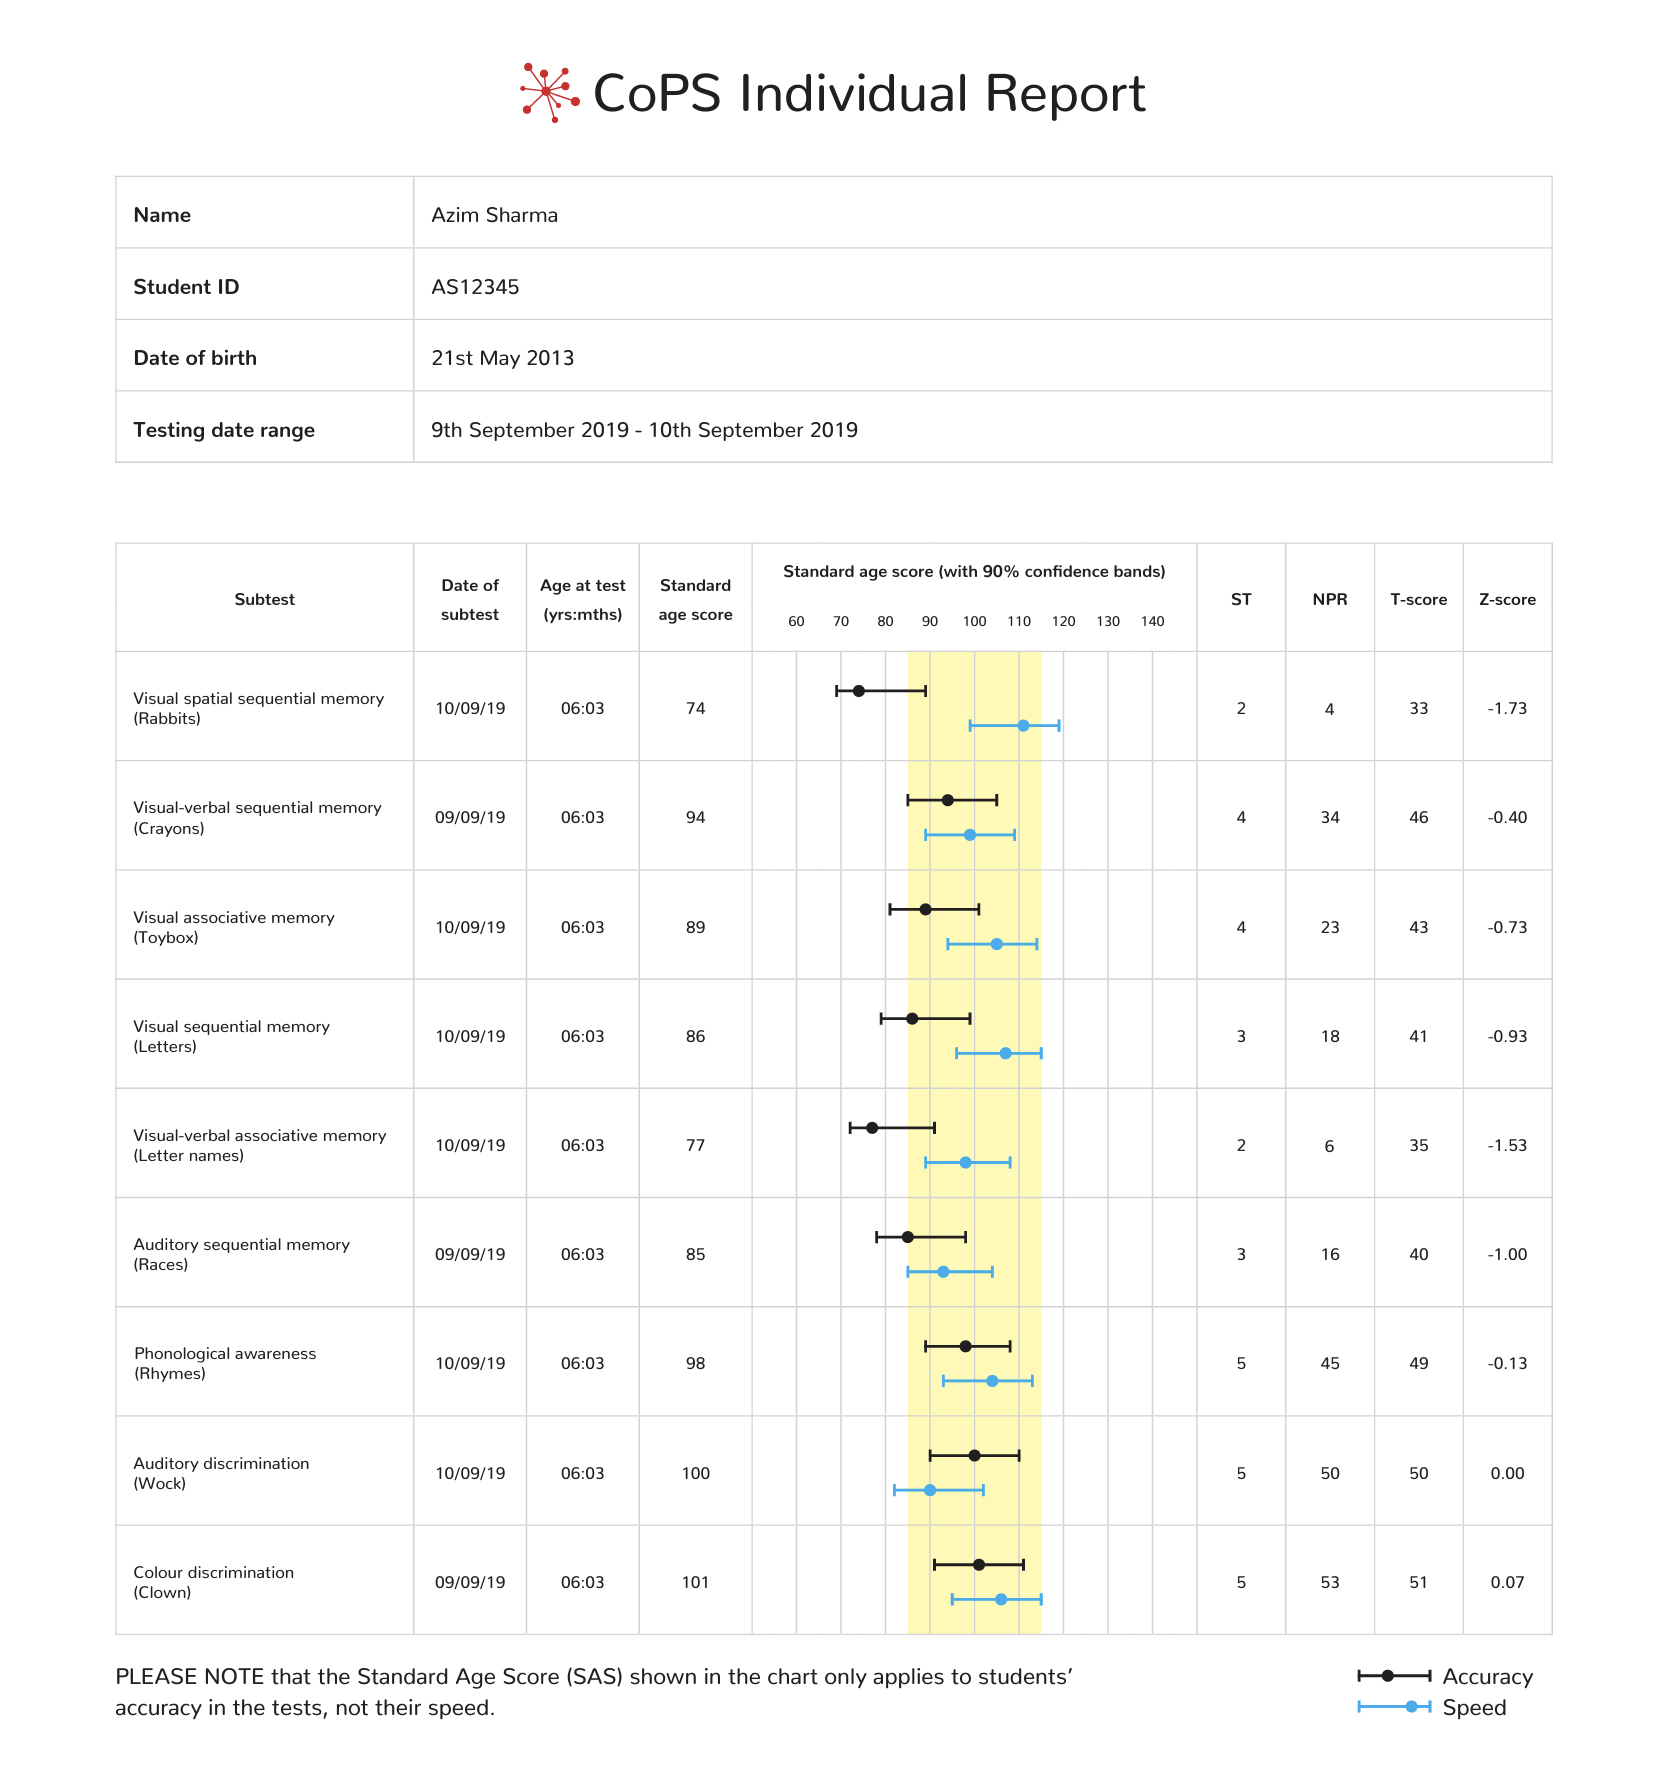The width and height of the screenshot is (1668, 1792).
Task: Click the Z-score column header
Action: [x=1507, y=599]
